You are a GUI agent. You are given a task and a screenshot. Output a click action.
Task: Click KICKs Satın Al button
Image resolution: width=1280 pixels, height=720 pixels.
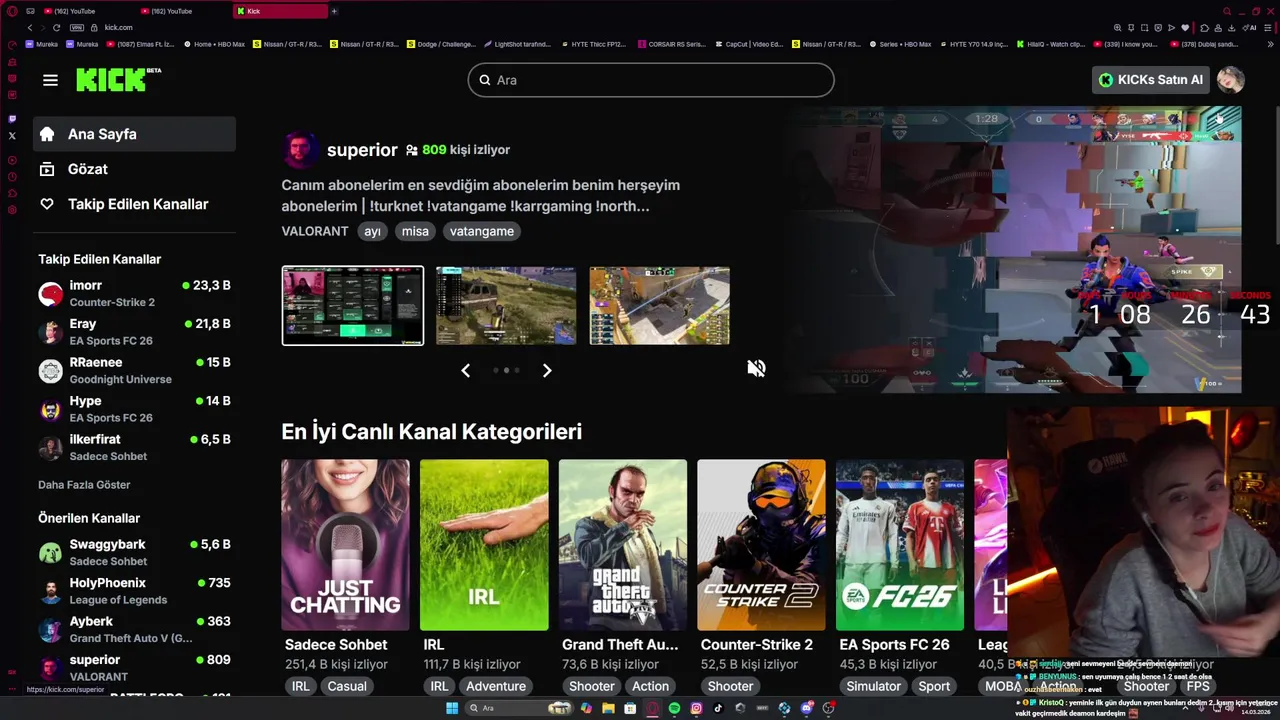click(x=1150, y=80)
